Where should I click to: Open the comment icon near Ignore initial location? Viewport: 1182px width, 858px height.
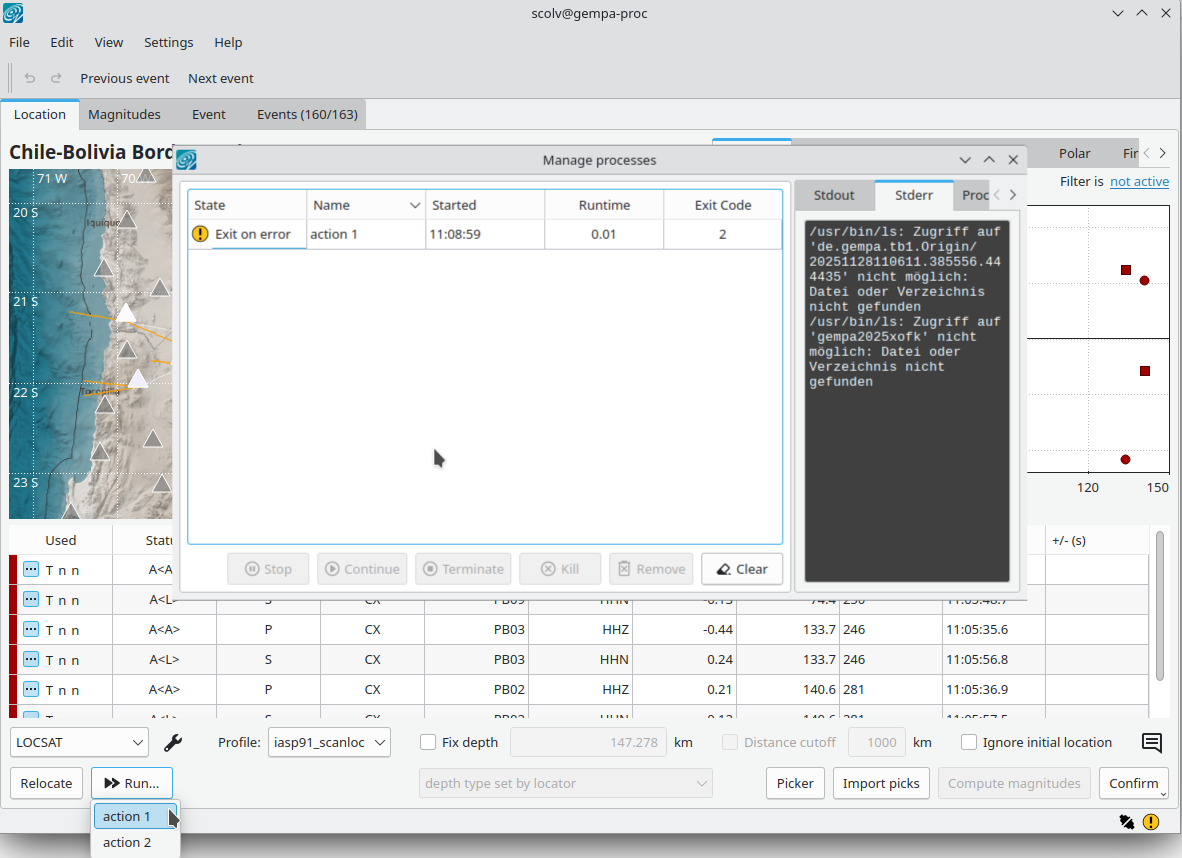coord(1151,743)
